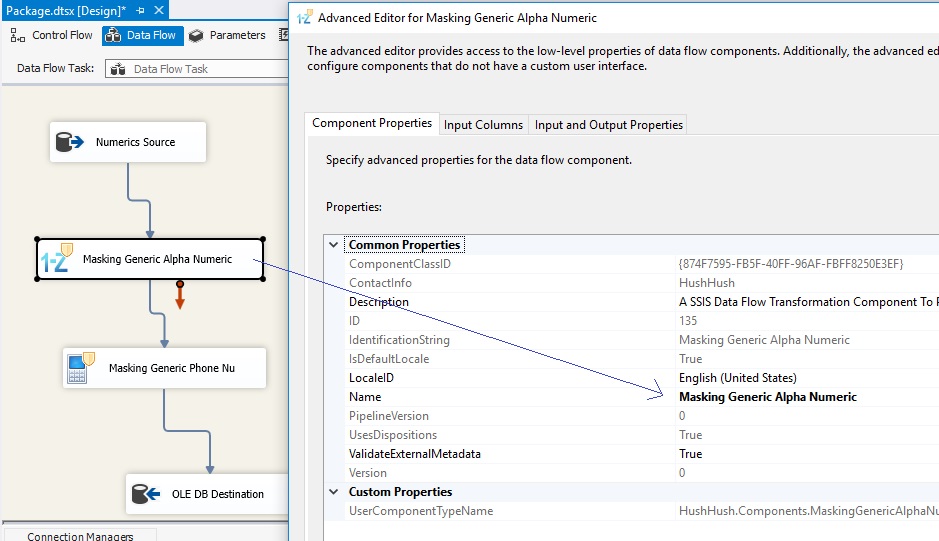Screen dimensions: 939x541
Task: Select the ValidateExternalMetadata property row
Action: [641, 454]
